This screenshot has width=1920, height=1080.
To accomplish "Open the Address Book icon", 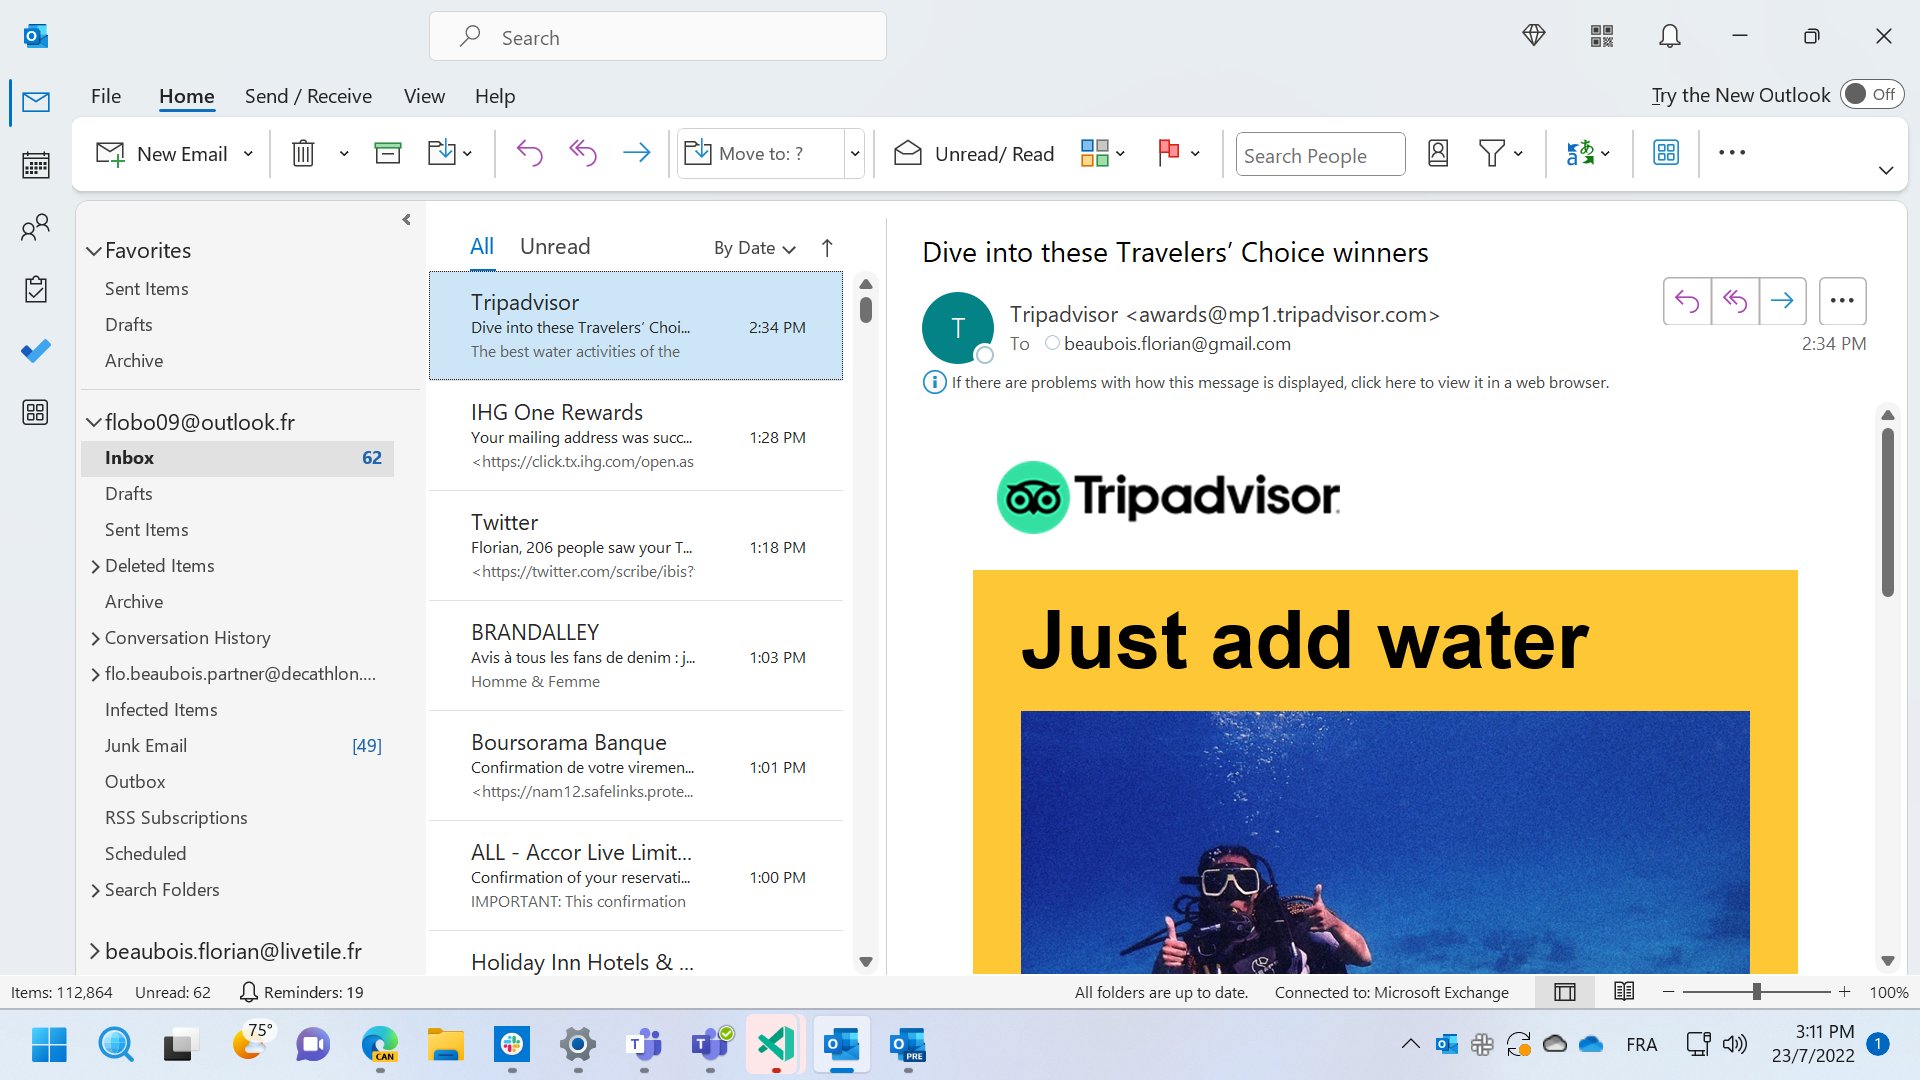I will coord(1438,153).
